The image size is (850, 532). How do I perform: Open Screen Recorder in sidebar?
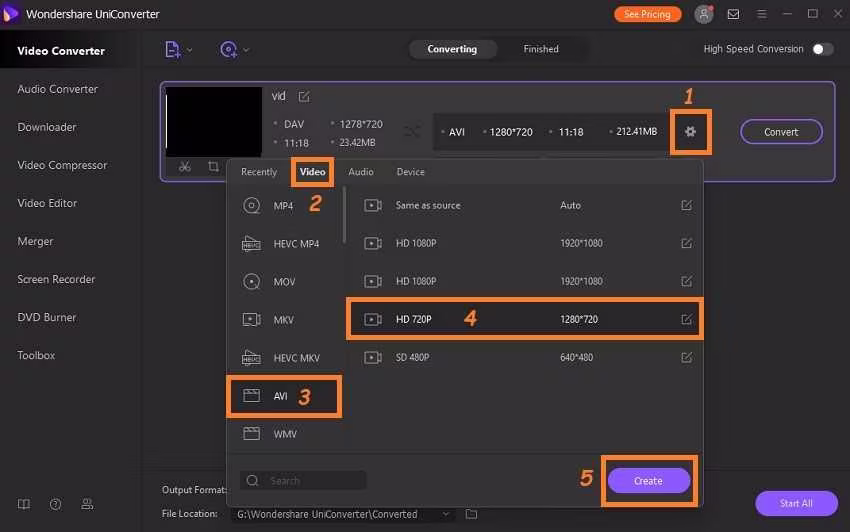coord(56,279)
